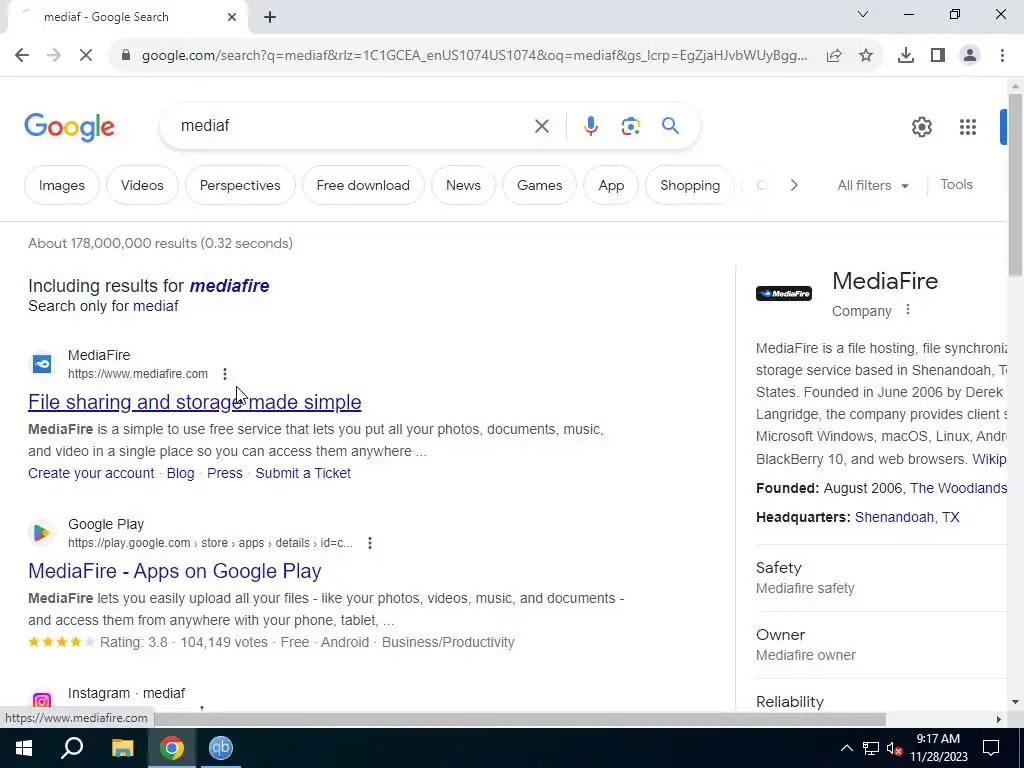Viewport: 1024px width, 768px height.
Task: Follow the mediafire suggested spelling link
Action: pos(229,286)
